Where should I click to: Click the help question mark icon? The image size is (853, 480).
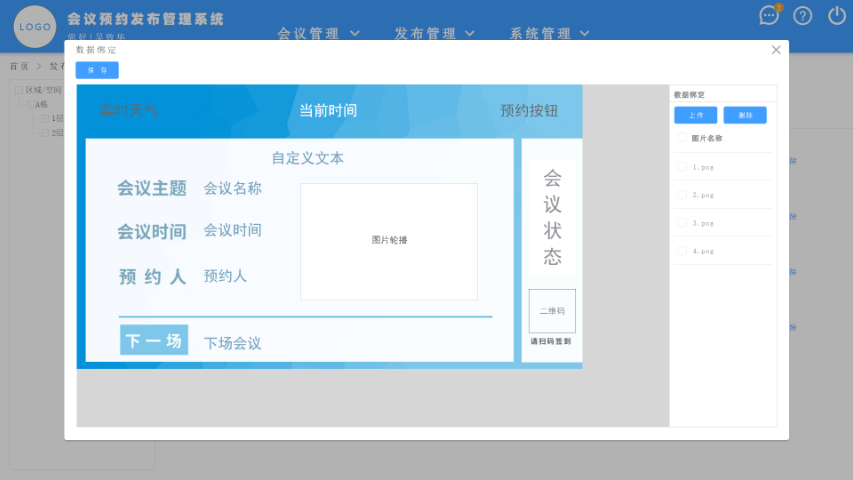[803, 15]
